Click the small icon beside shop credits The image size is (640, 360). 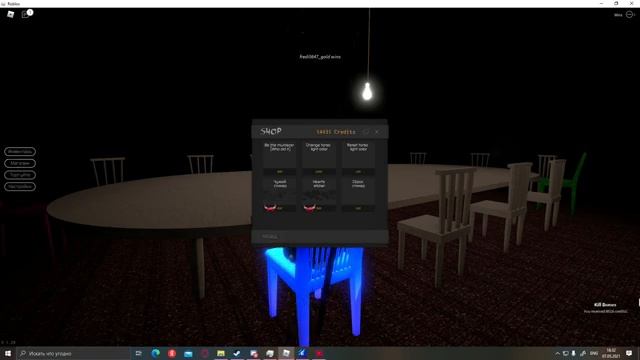click(366, 132)
